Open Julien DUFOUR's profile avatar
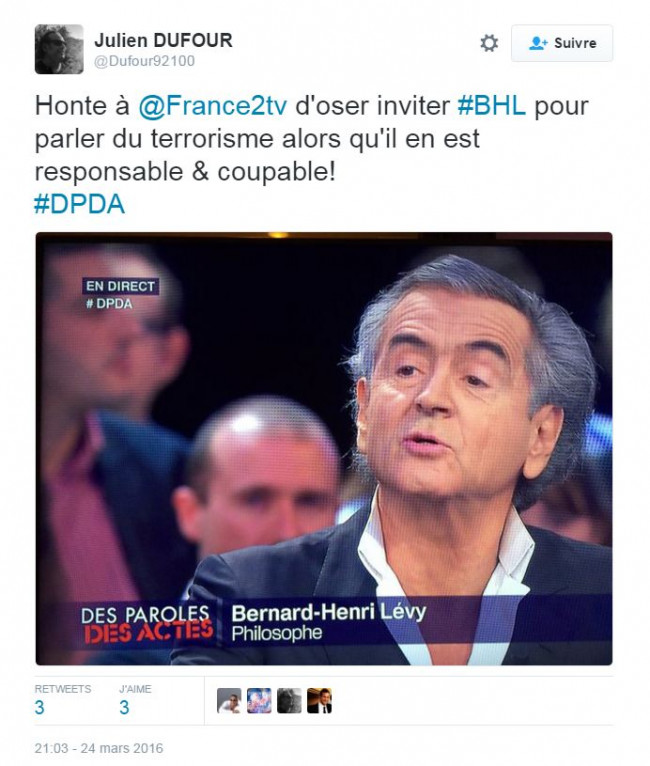Screen dimensions: 650x766 point(59,49)
